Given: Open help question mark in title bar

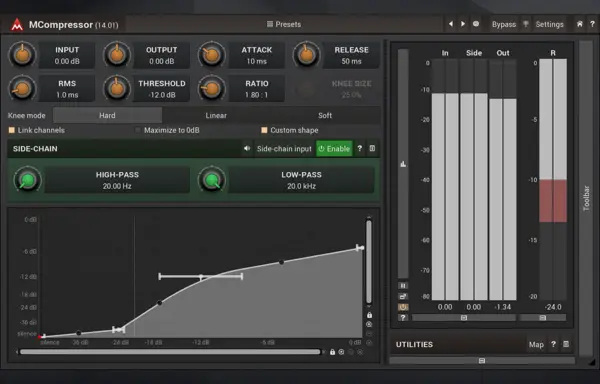Looking at the screenshot, I should (592, 24).
